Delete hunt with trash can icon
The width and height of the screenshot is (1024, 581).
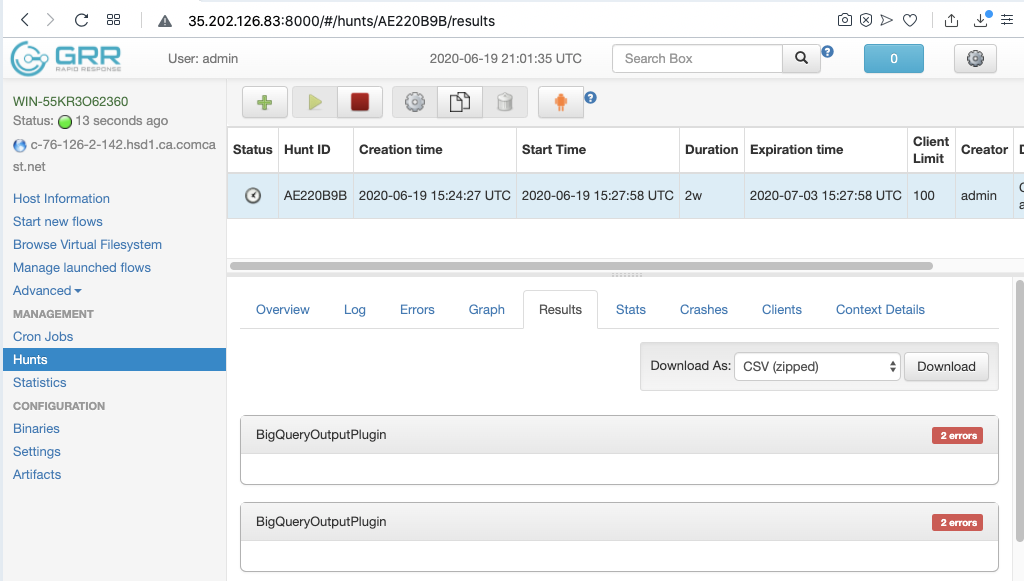[505, 102]
